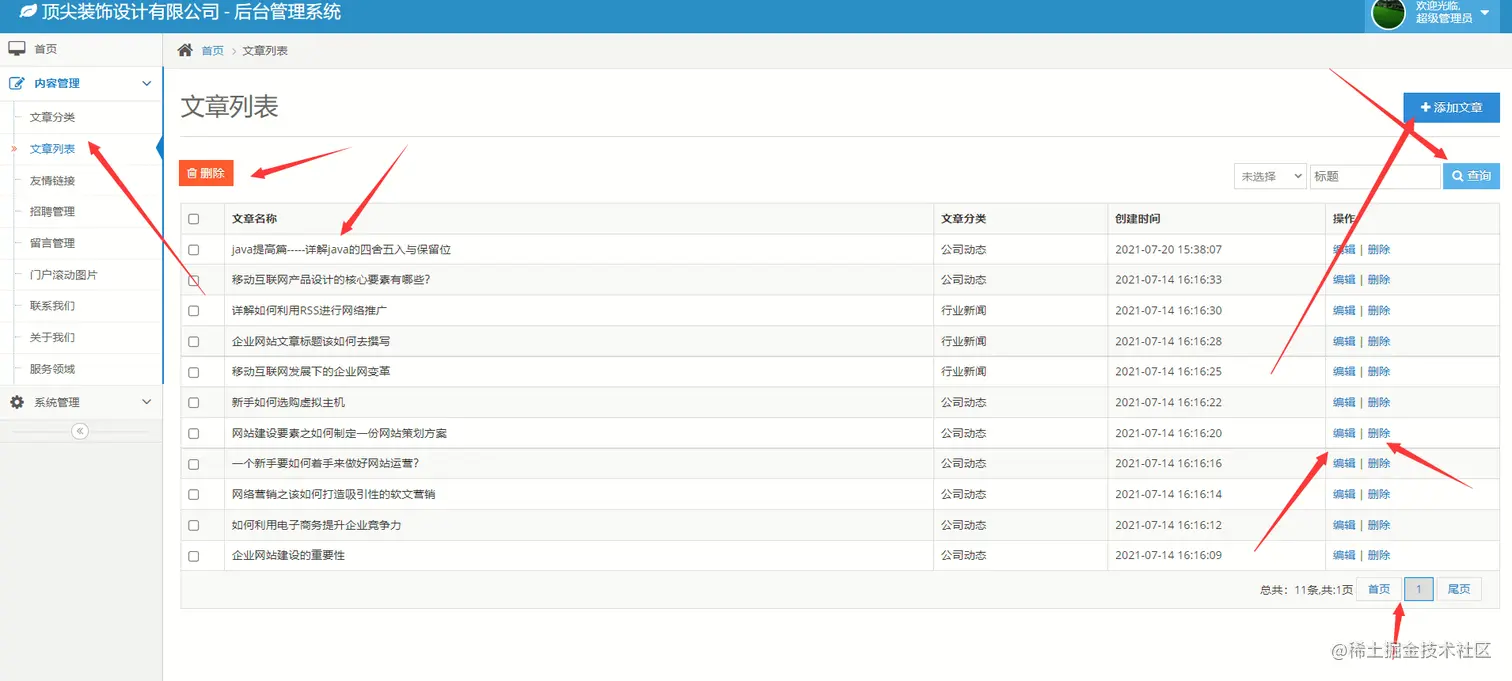
Task: Click page number 1 in pagination
Action: (1419, 589)
